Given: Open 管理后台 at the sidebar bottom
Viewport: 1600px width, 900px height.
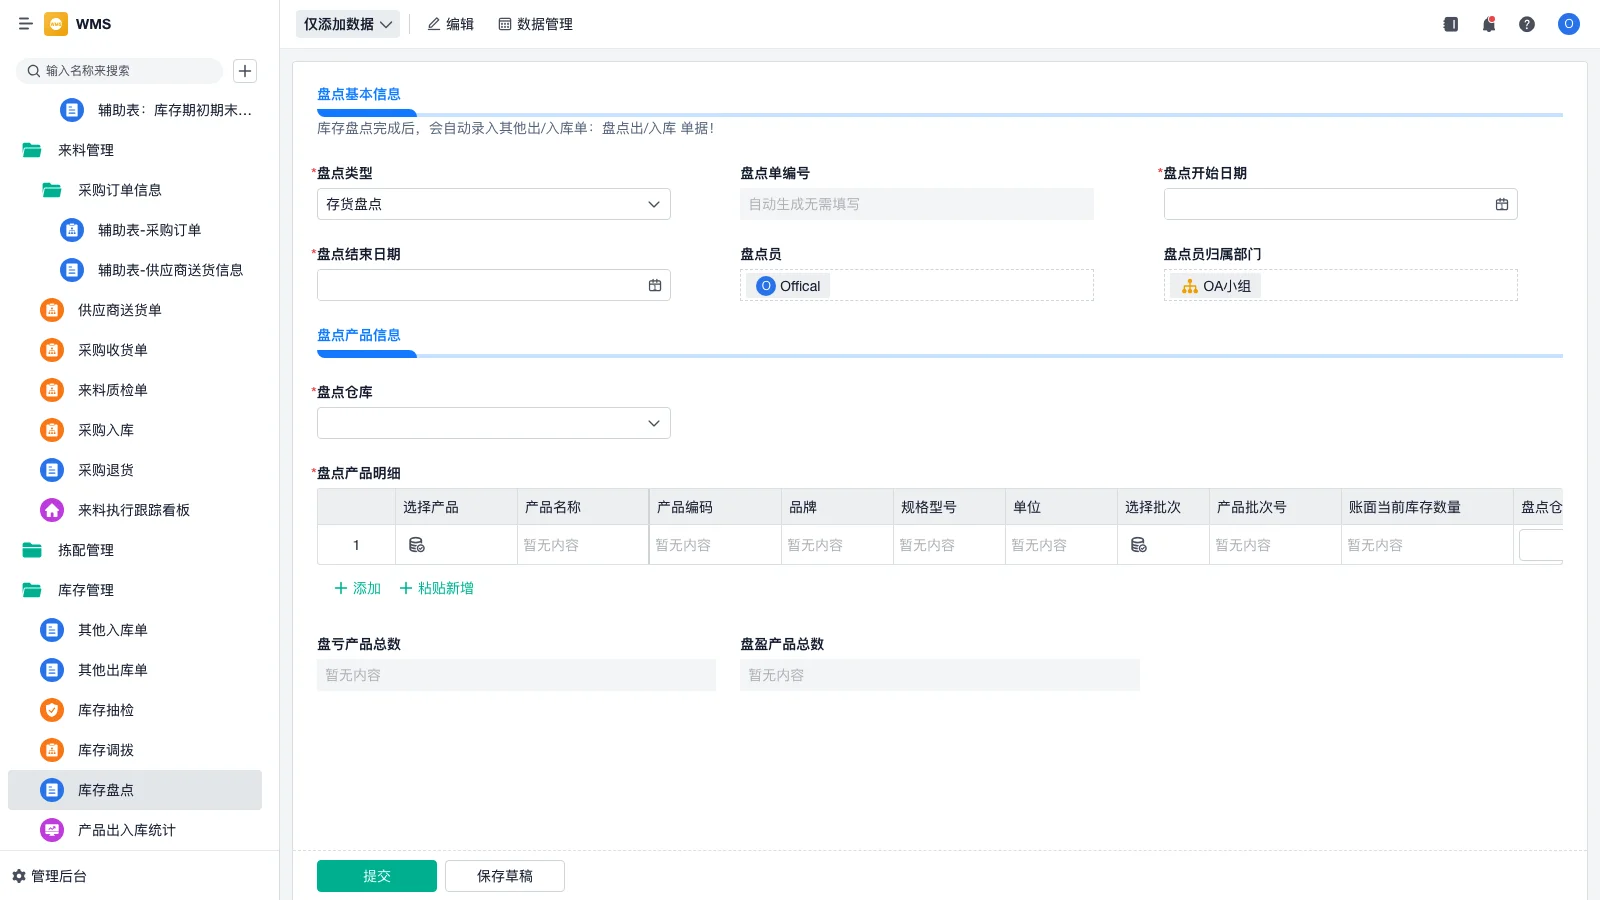Looking at the screenshot, I should pos(50,876).
